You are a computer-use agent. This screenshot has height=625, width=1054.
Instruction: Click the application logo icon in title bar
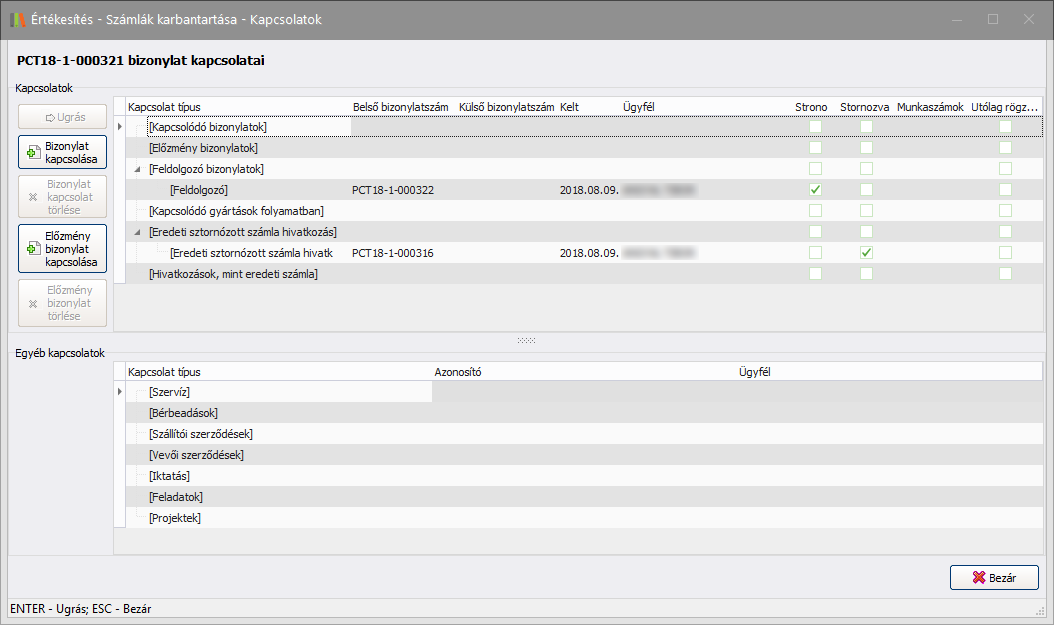17,19
